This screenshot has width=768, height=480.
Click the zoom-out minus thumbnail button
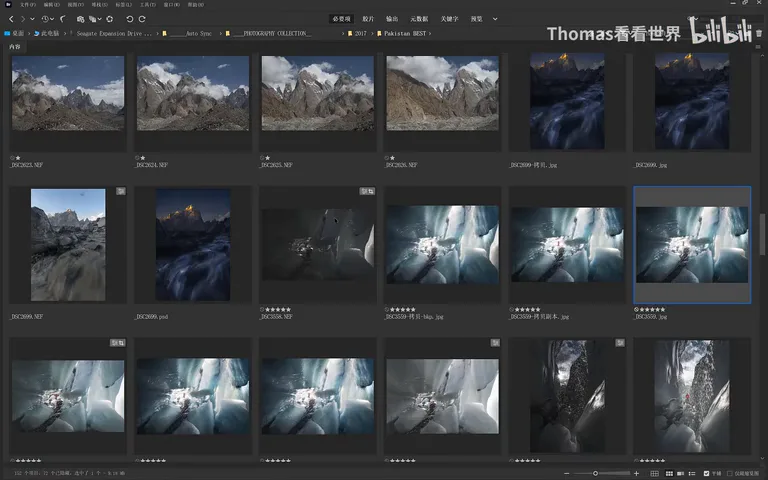(567, 473)
